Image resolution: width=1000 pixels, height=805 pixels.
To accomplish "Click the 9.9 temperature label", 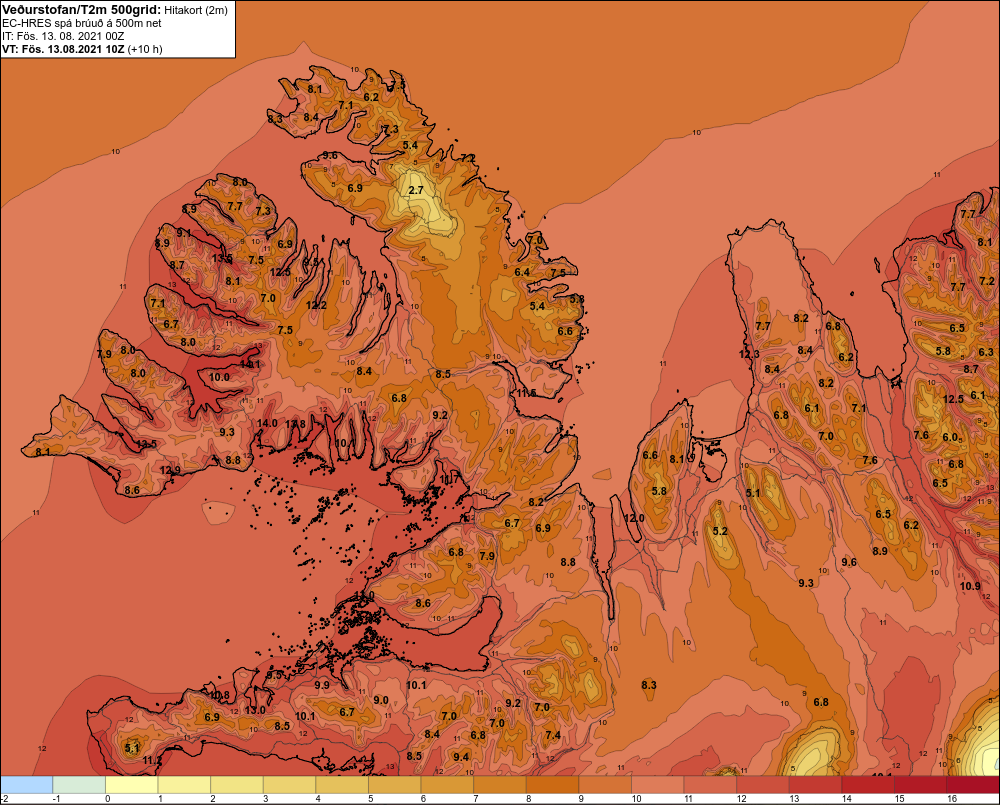I will [x=322, y=685].
